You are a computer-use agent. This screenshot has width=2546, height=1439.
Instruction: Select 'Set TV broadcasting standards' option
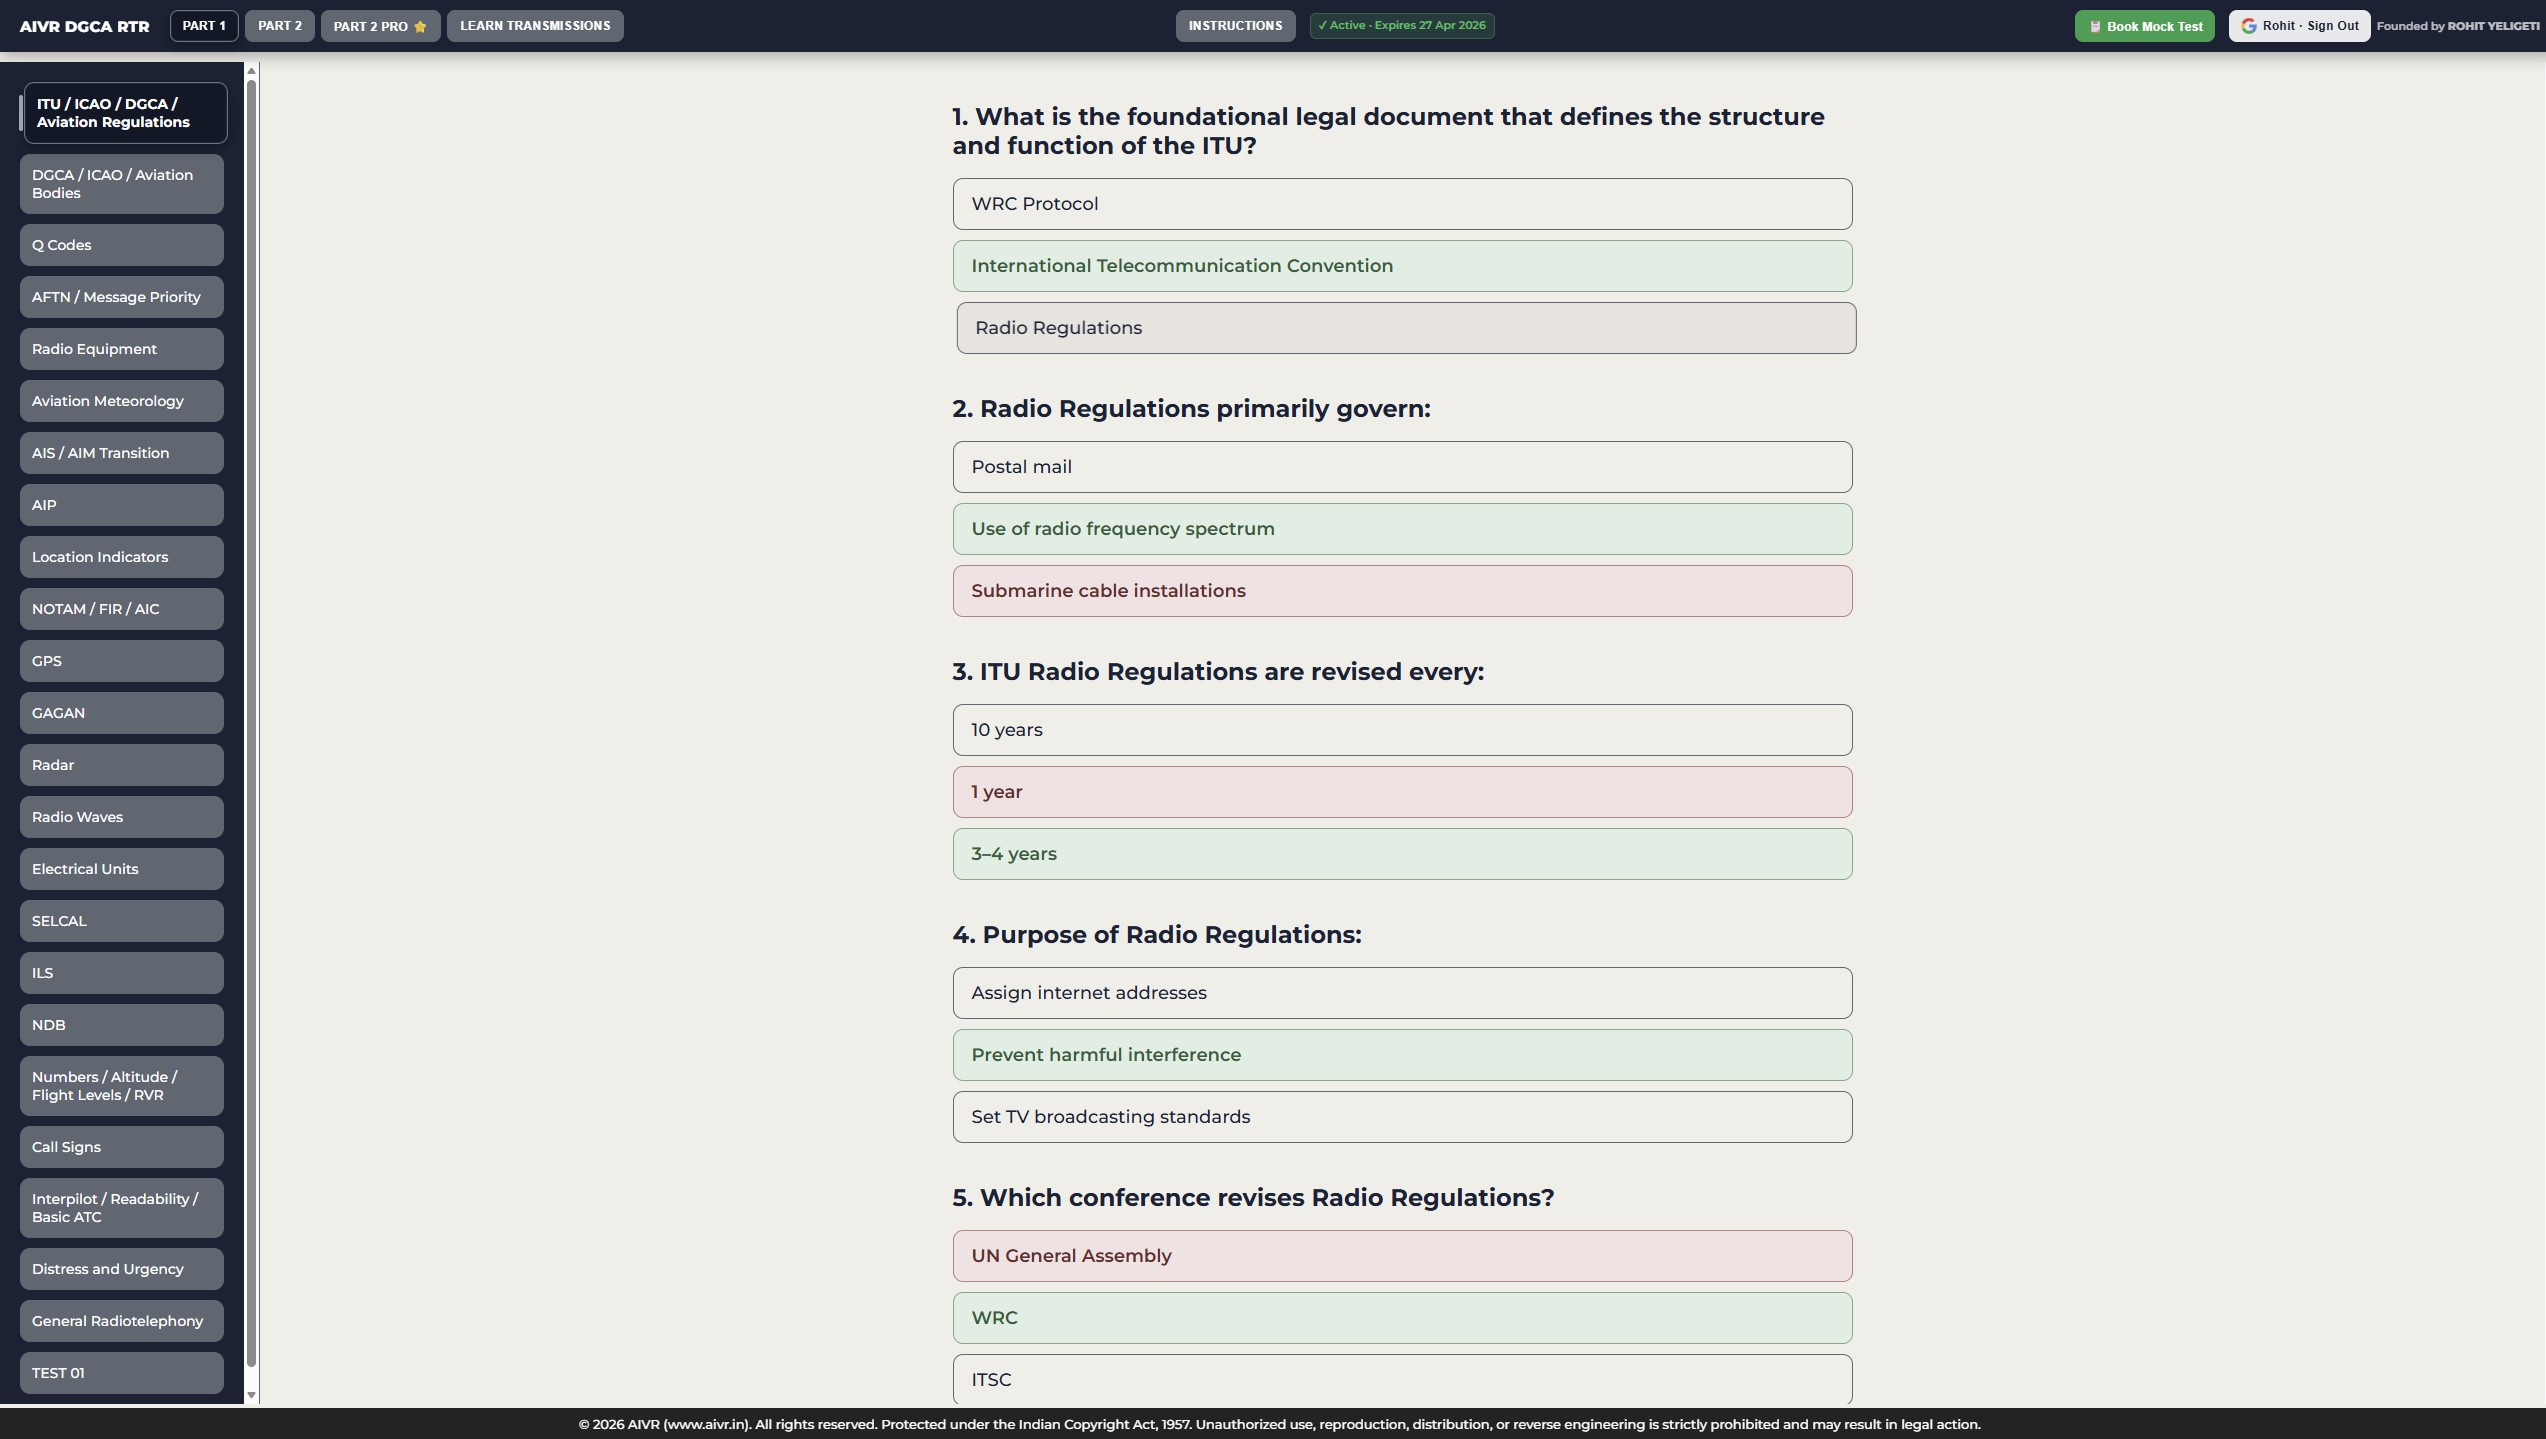(x=1401, y=1117)
